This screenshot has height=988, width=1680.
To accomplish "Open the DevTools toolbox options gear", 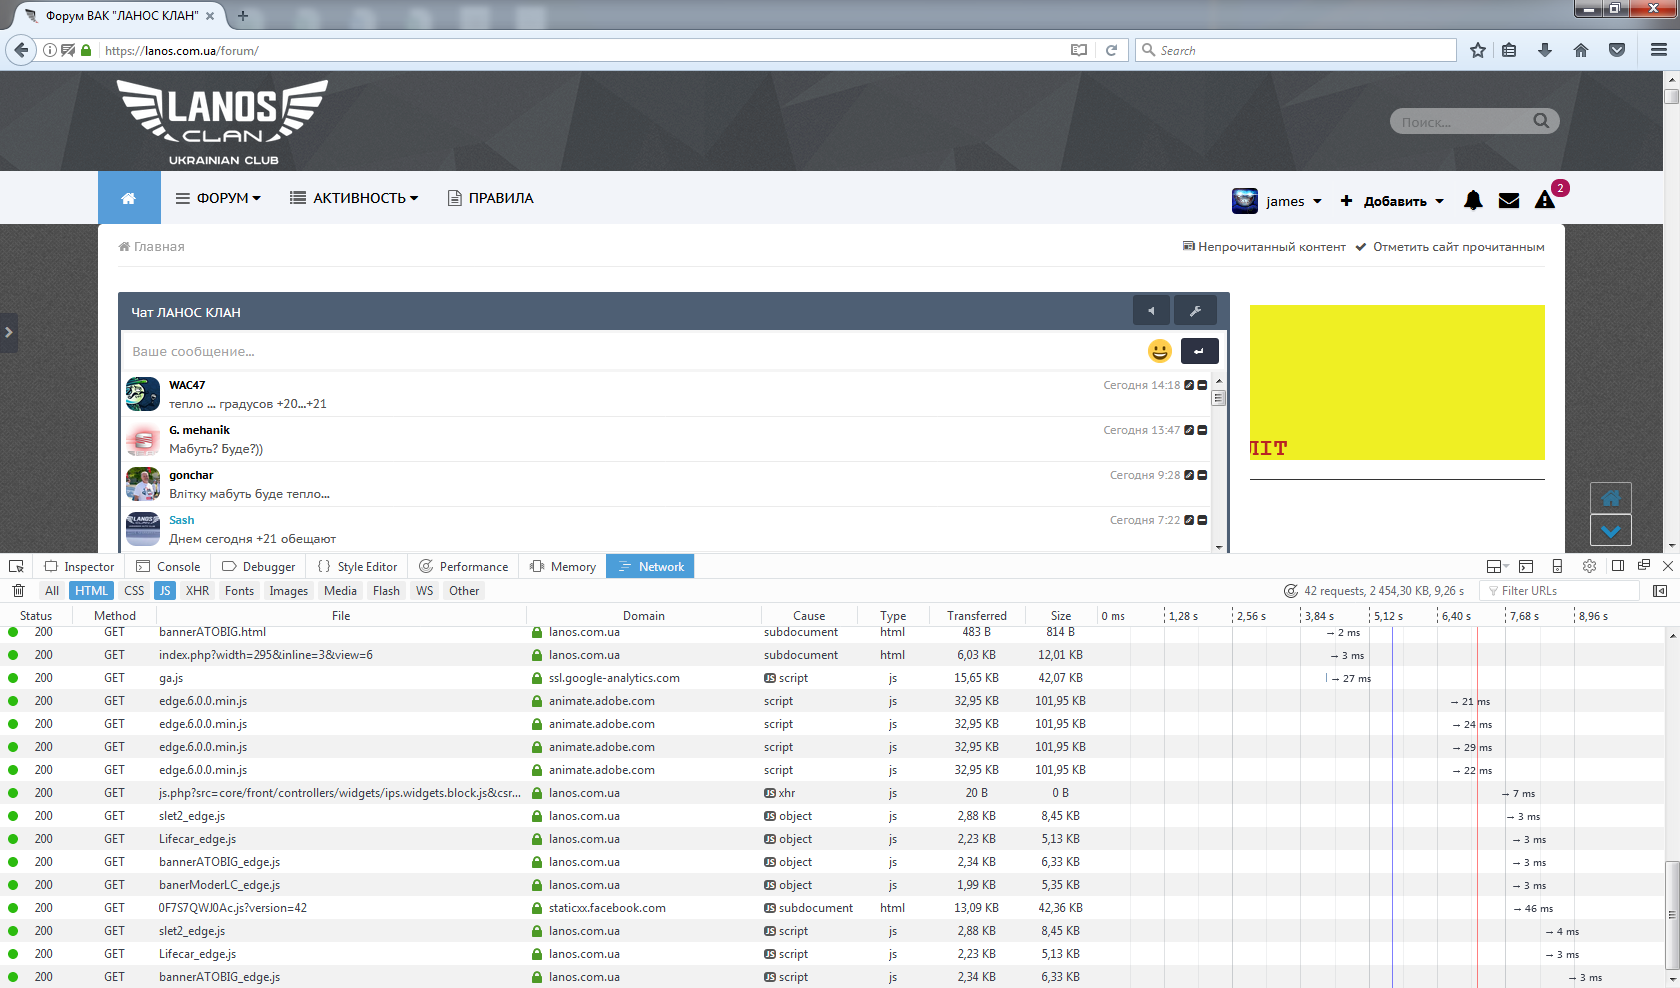I will coord(1589,566).
